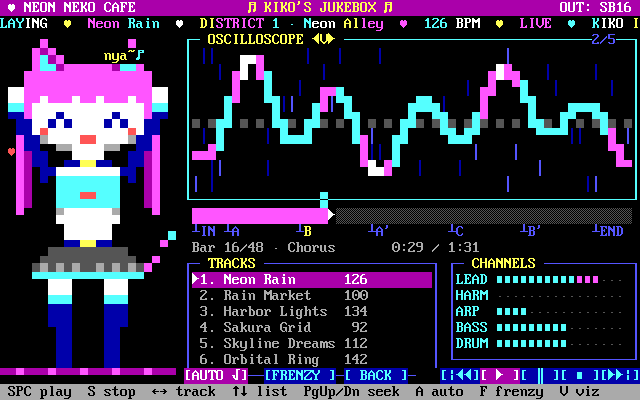Click the selection arrow beside Neon Rain
This screenshot has height=400, width=640.
click(x=196, y=279)
